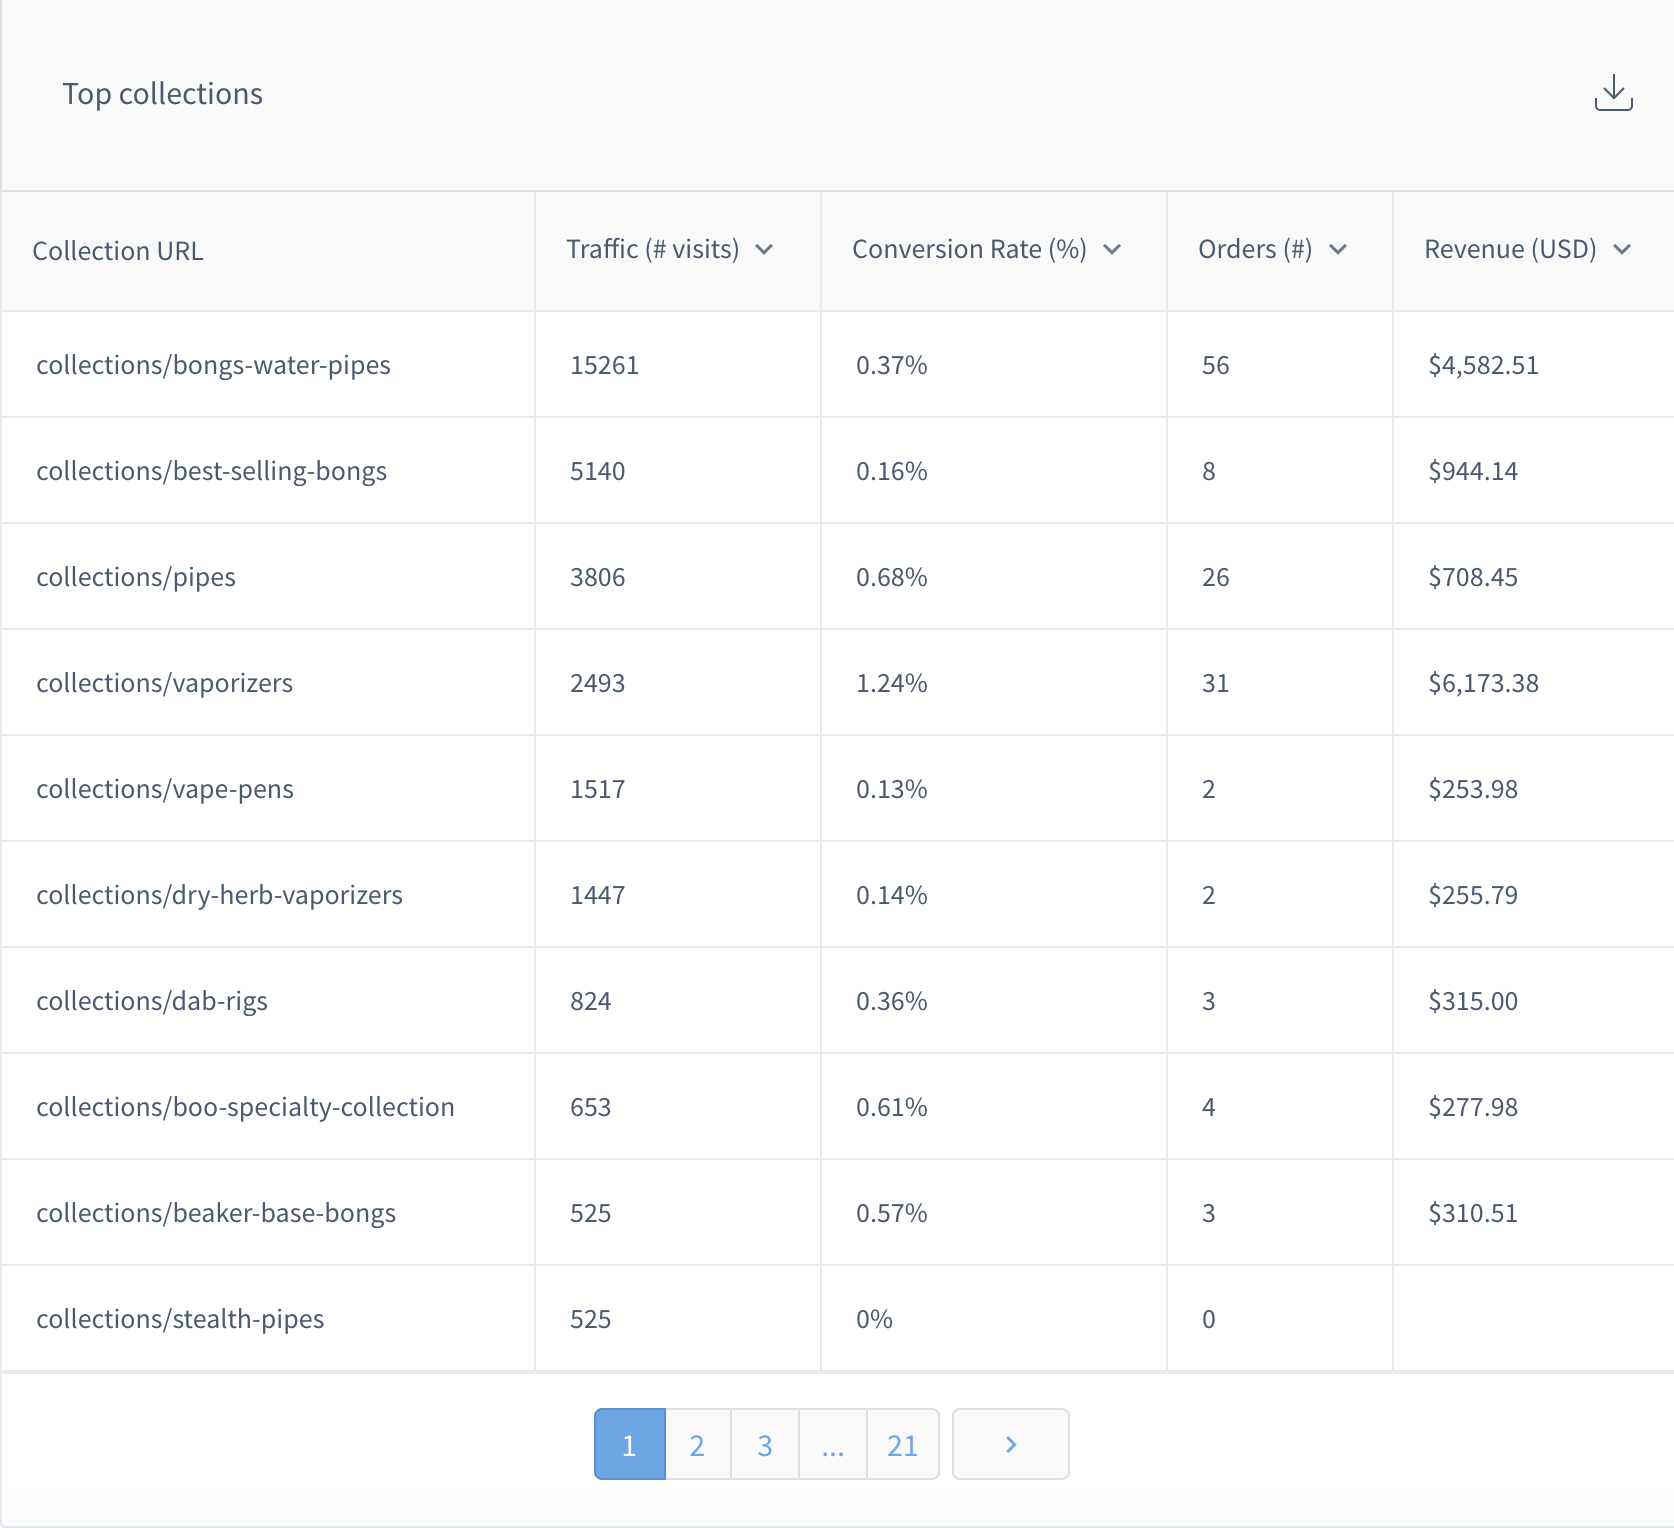Select the currently active page 1 button
The width and height of the screenshot is (1674, 1528).
click(x=628, y=1444)
